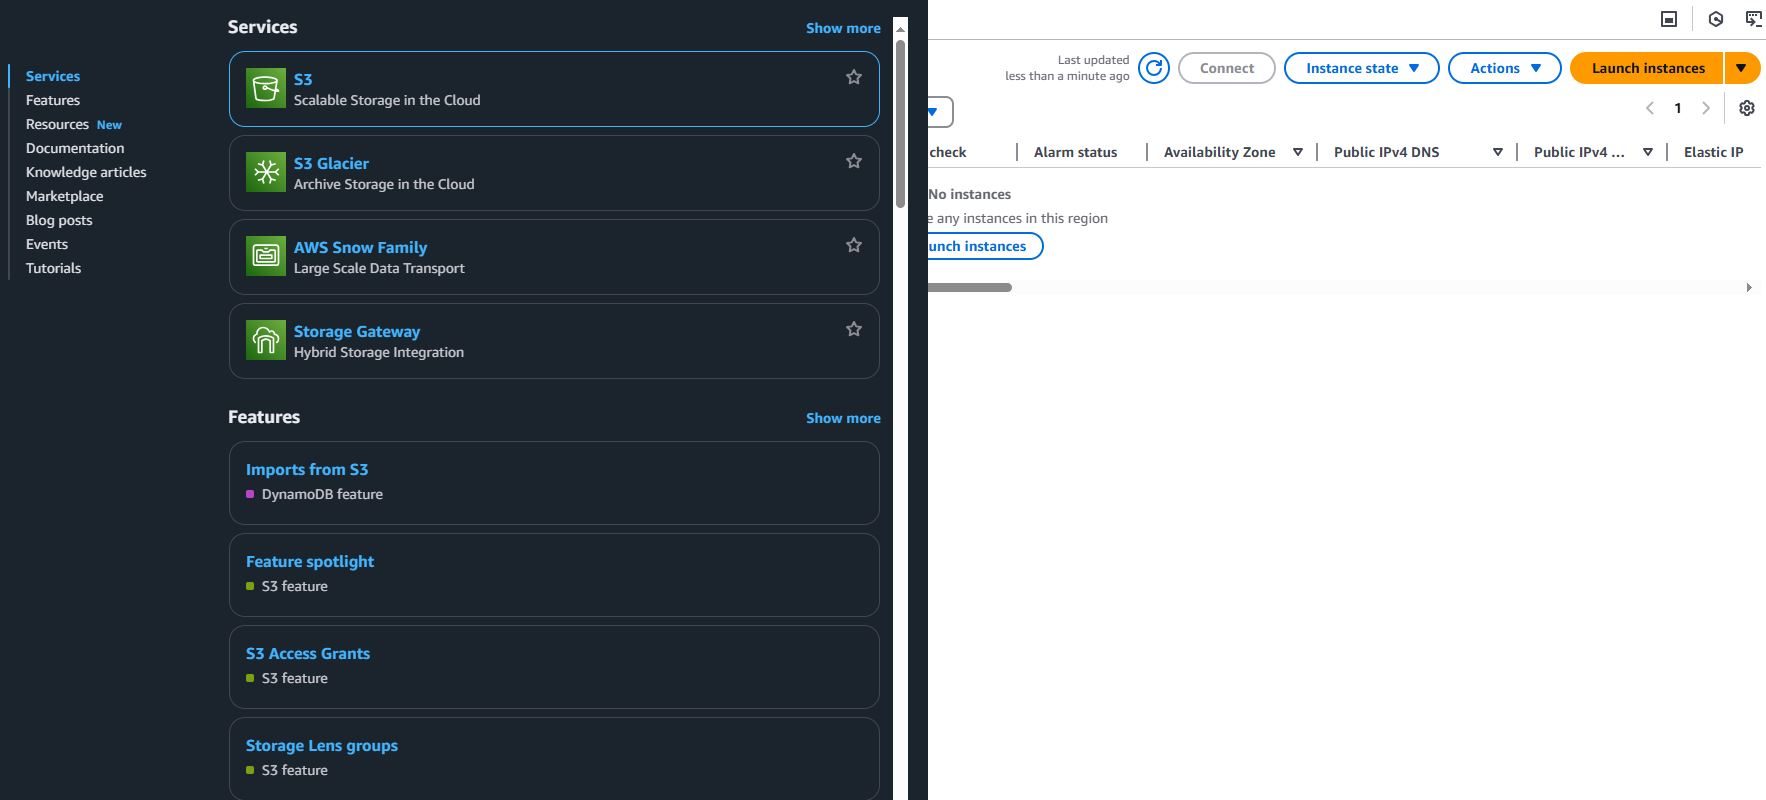Show more Services results

[x=843, y=28]
